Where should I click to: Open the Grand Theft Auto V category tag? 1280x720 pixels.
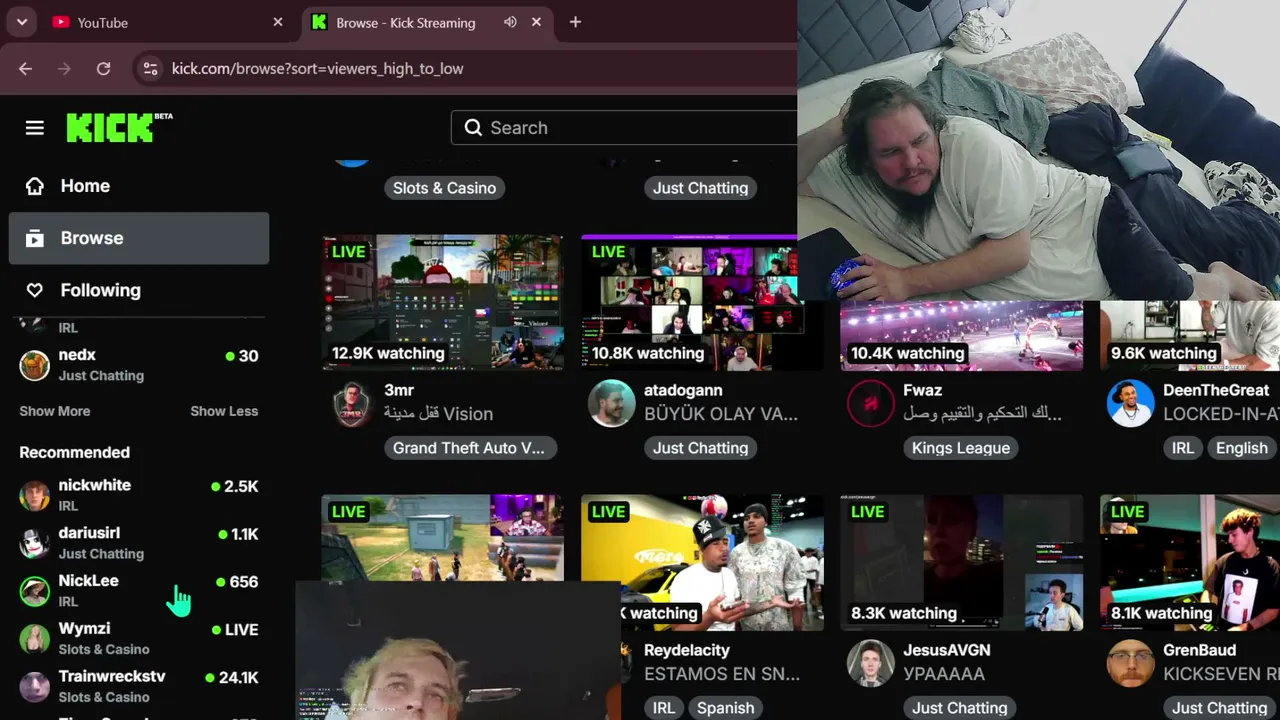469,448
